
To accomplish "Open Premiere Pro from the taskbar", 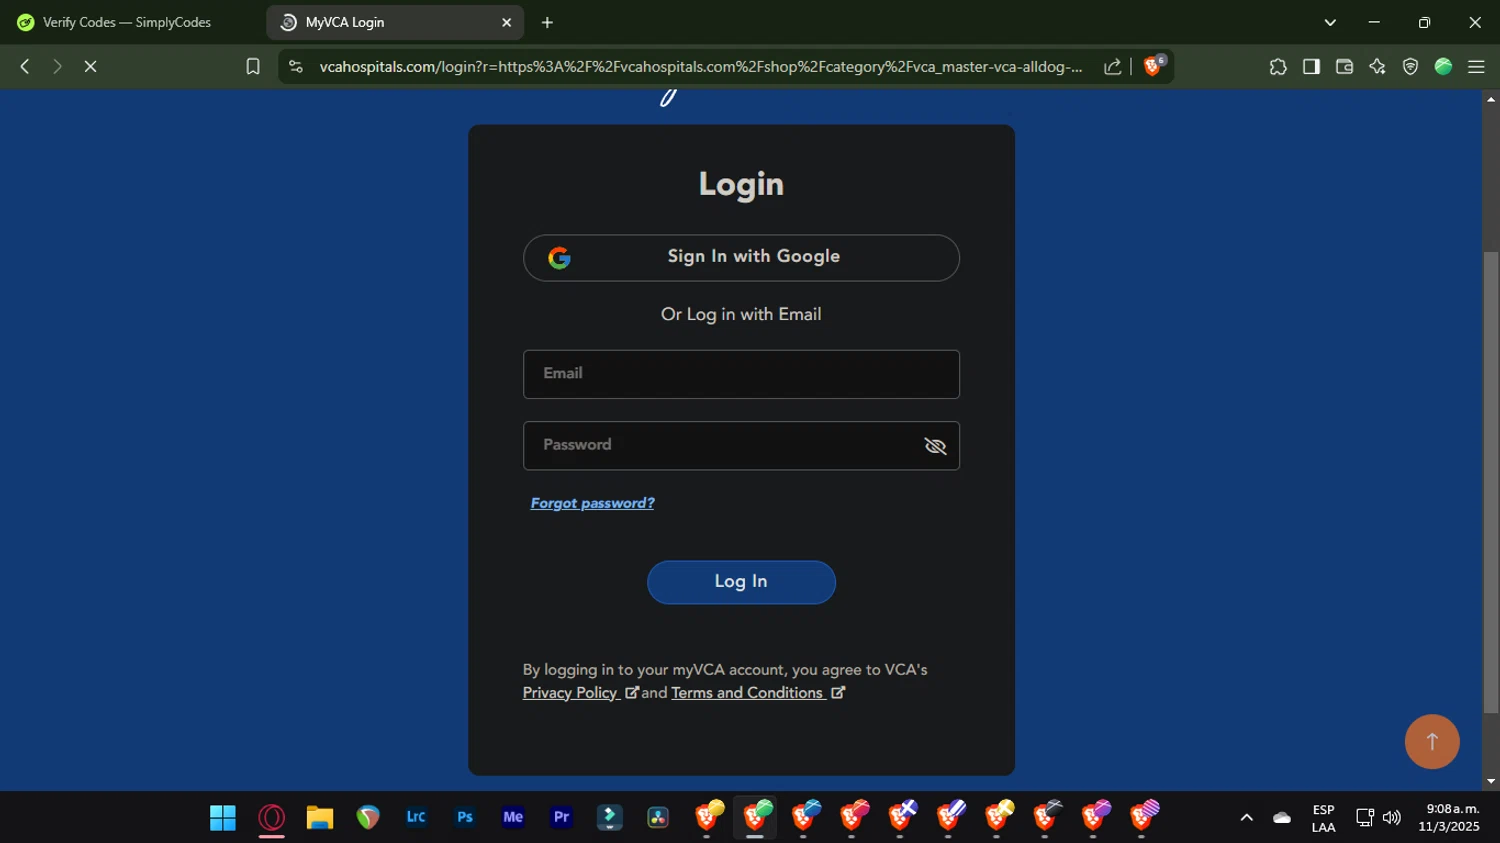I will [x=561, y=817].
